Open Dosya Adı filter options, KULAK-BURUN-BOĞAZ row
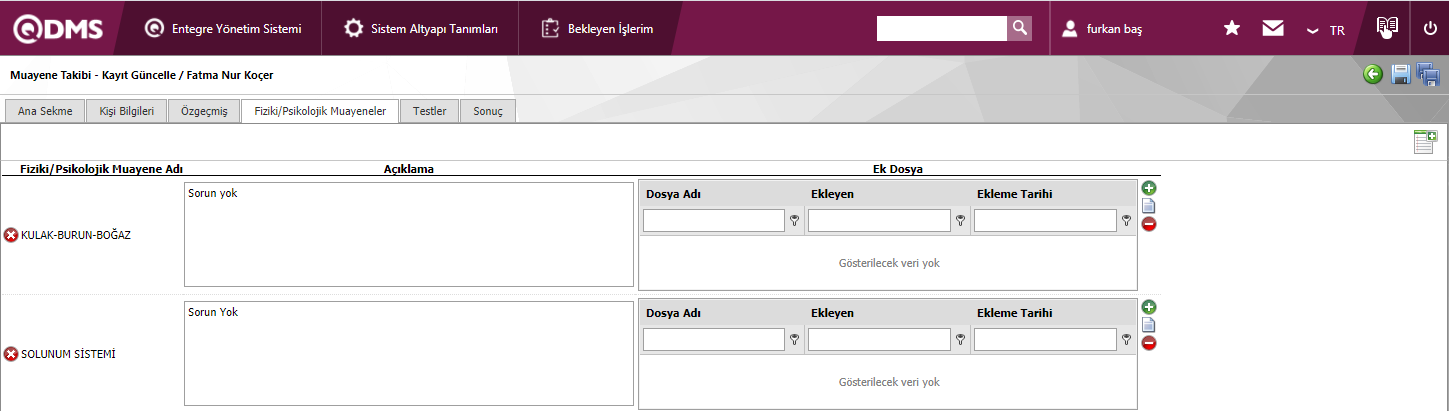This screenshot has height=411, width=1449. click(x=795, y=221)
